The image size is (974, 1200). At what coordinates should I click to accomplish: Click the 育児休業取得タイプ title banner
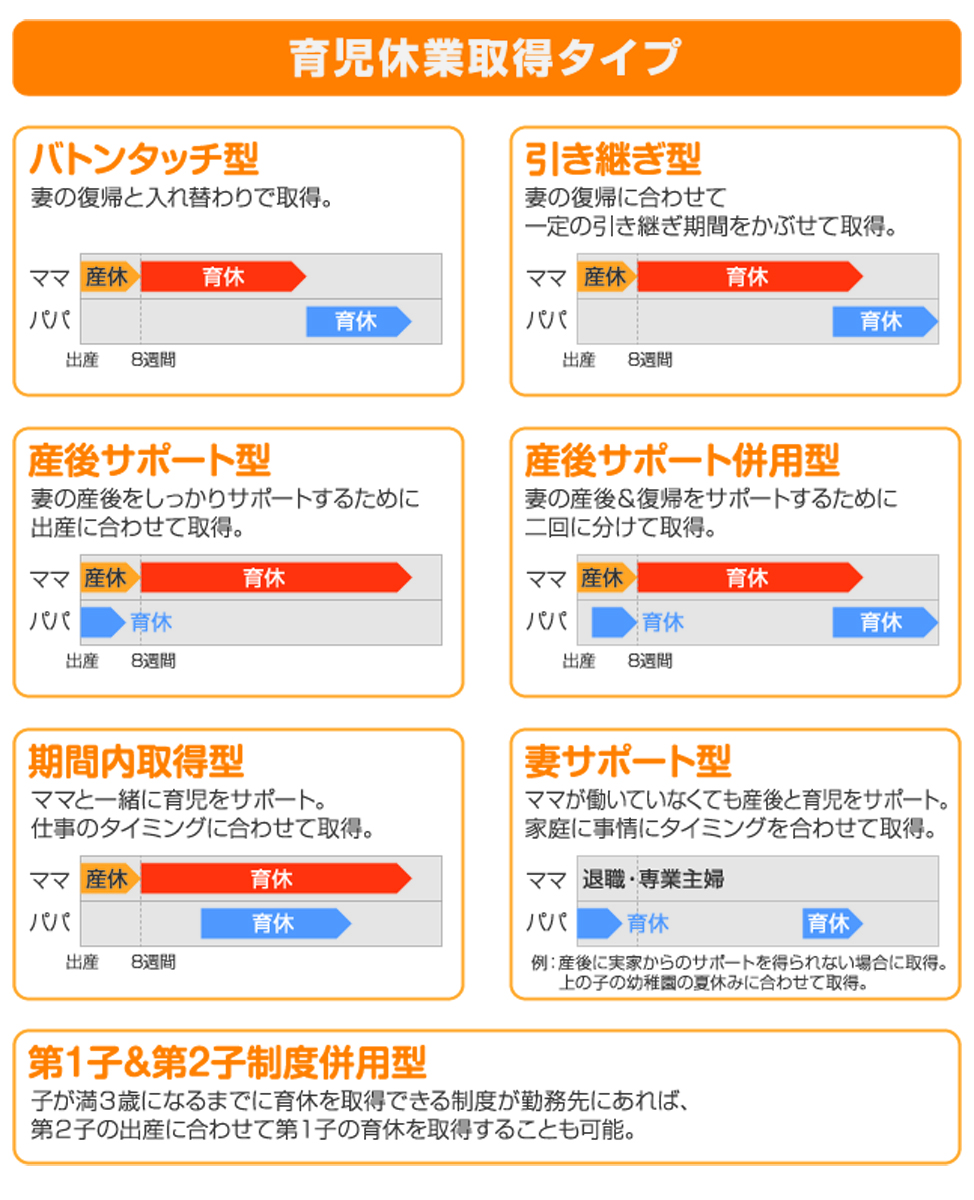coord(486,58)
